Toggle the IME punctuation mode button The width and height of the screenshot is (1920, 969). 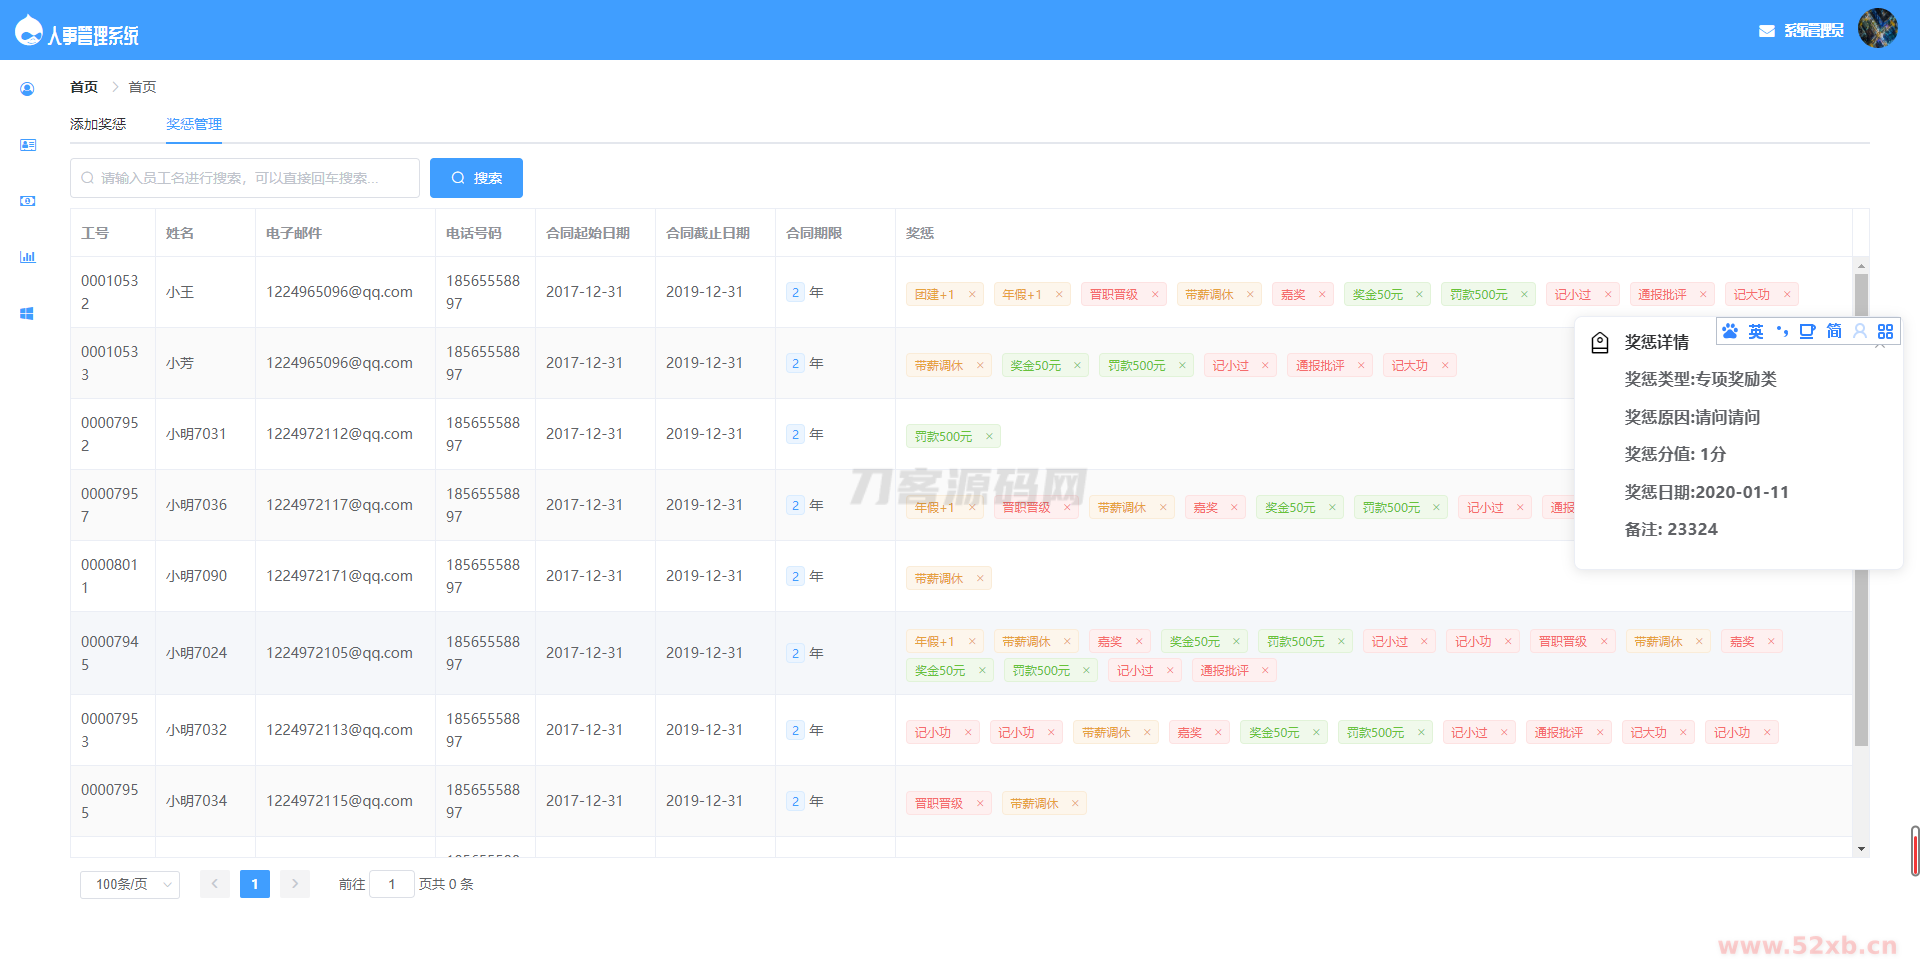pos(1782,331)
